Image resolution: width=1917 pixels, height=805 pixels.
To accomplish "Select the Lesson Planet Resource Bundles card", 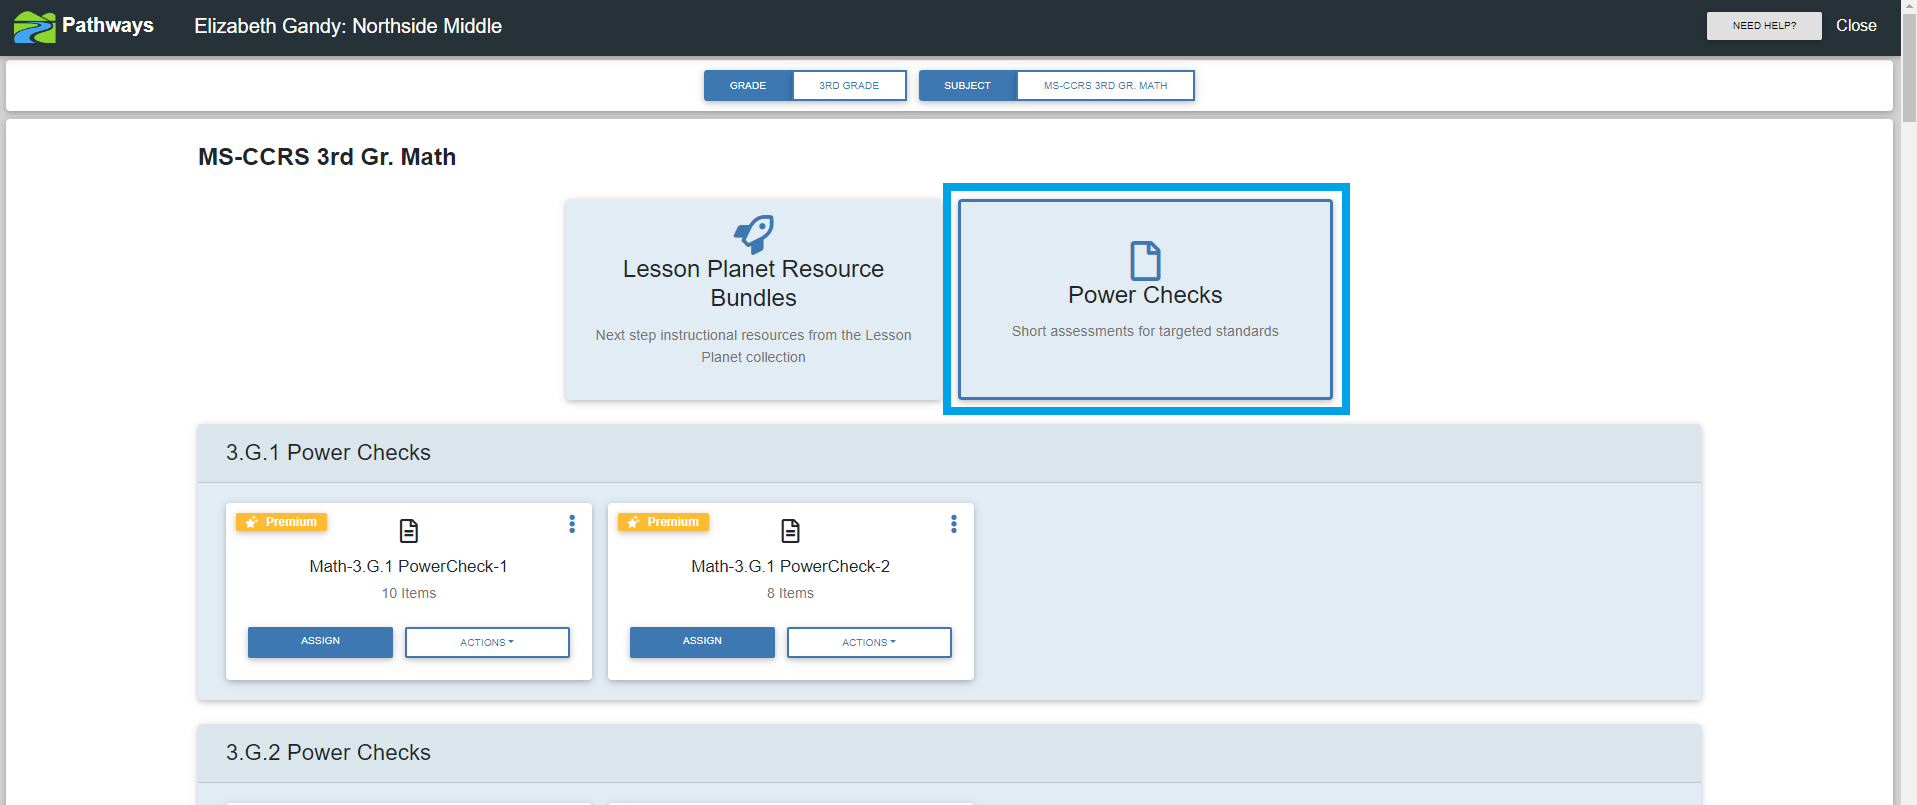I will point(753,299).
